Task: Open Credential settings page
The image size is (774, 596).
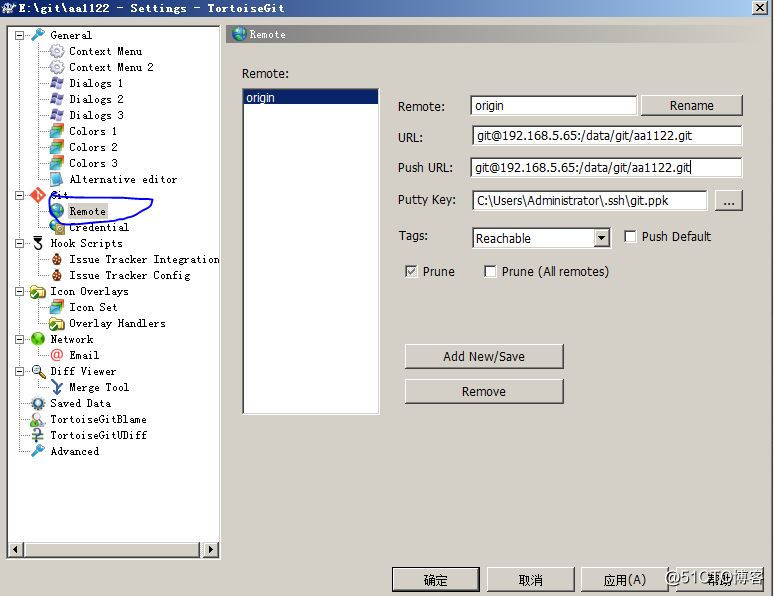Action: tap(99, 227)
